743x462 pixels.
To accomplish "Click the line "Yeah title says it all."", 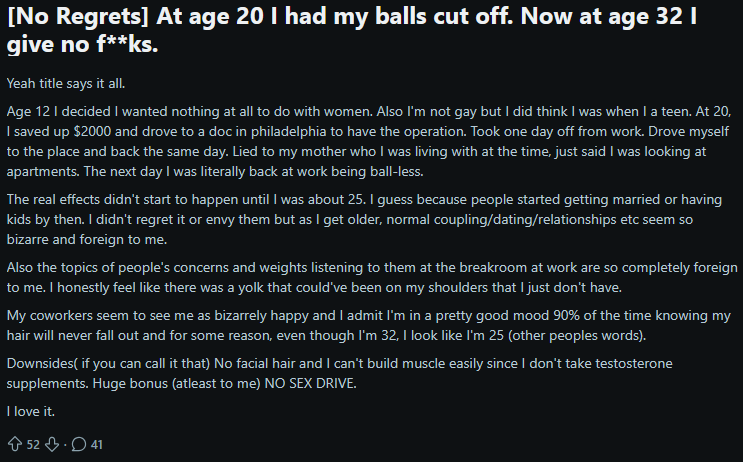I will click(x=66, y=83).
